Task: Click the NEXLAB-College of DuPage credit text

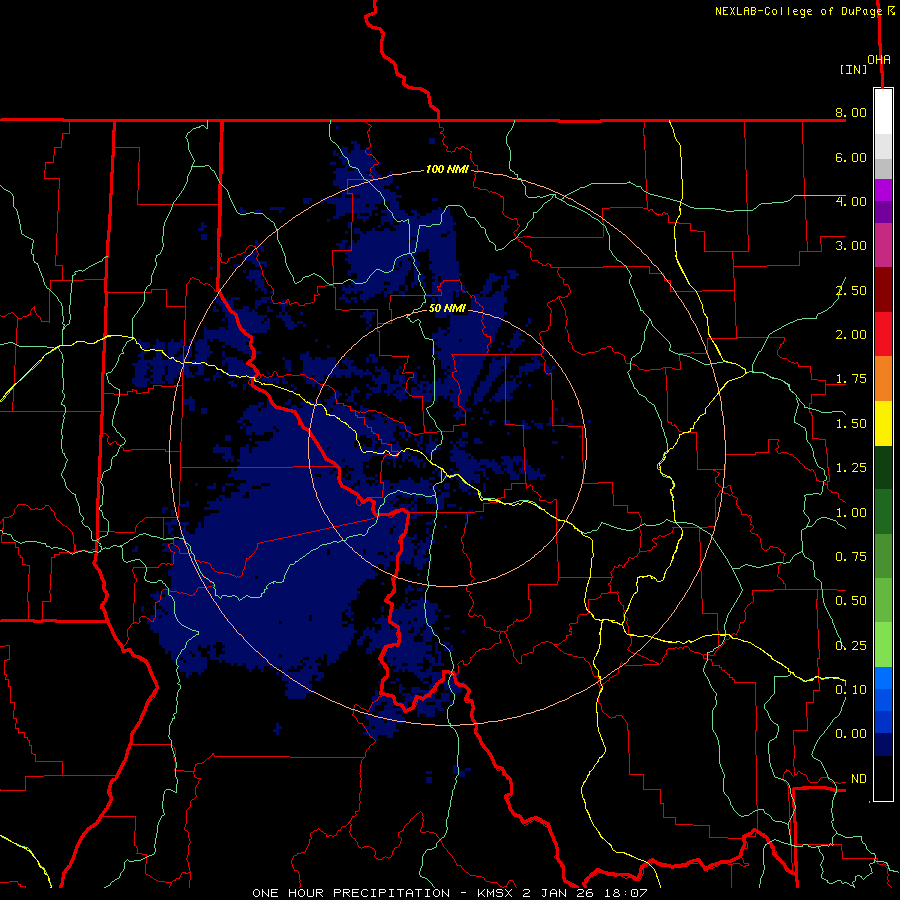Action: point(797,11)
